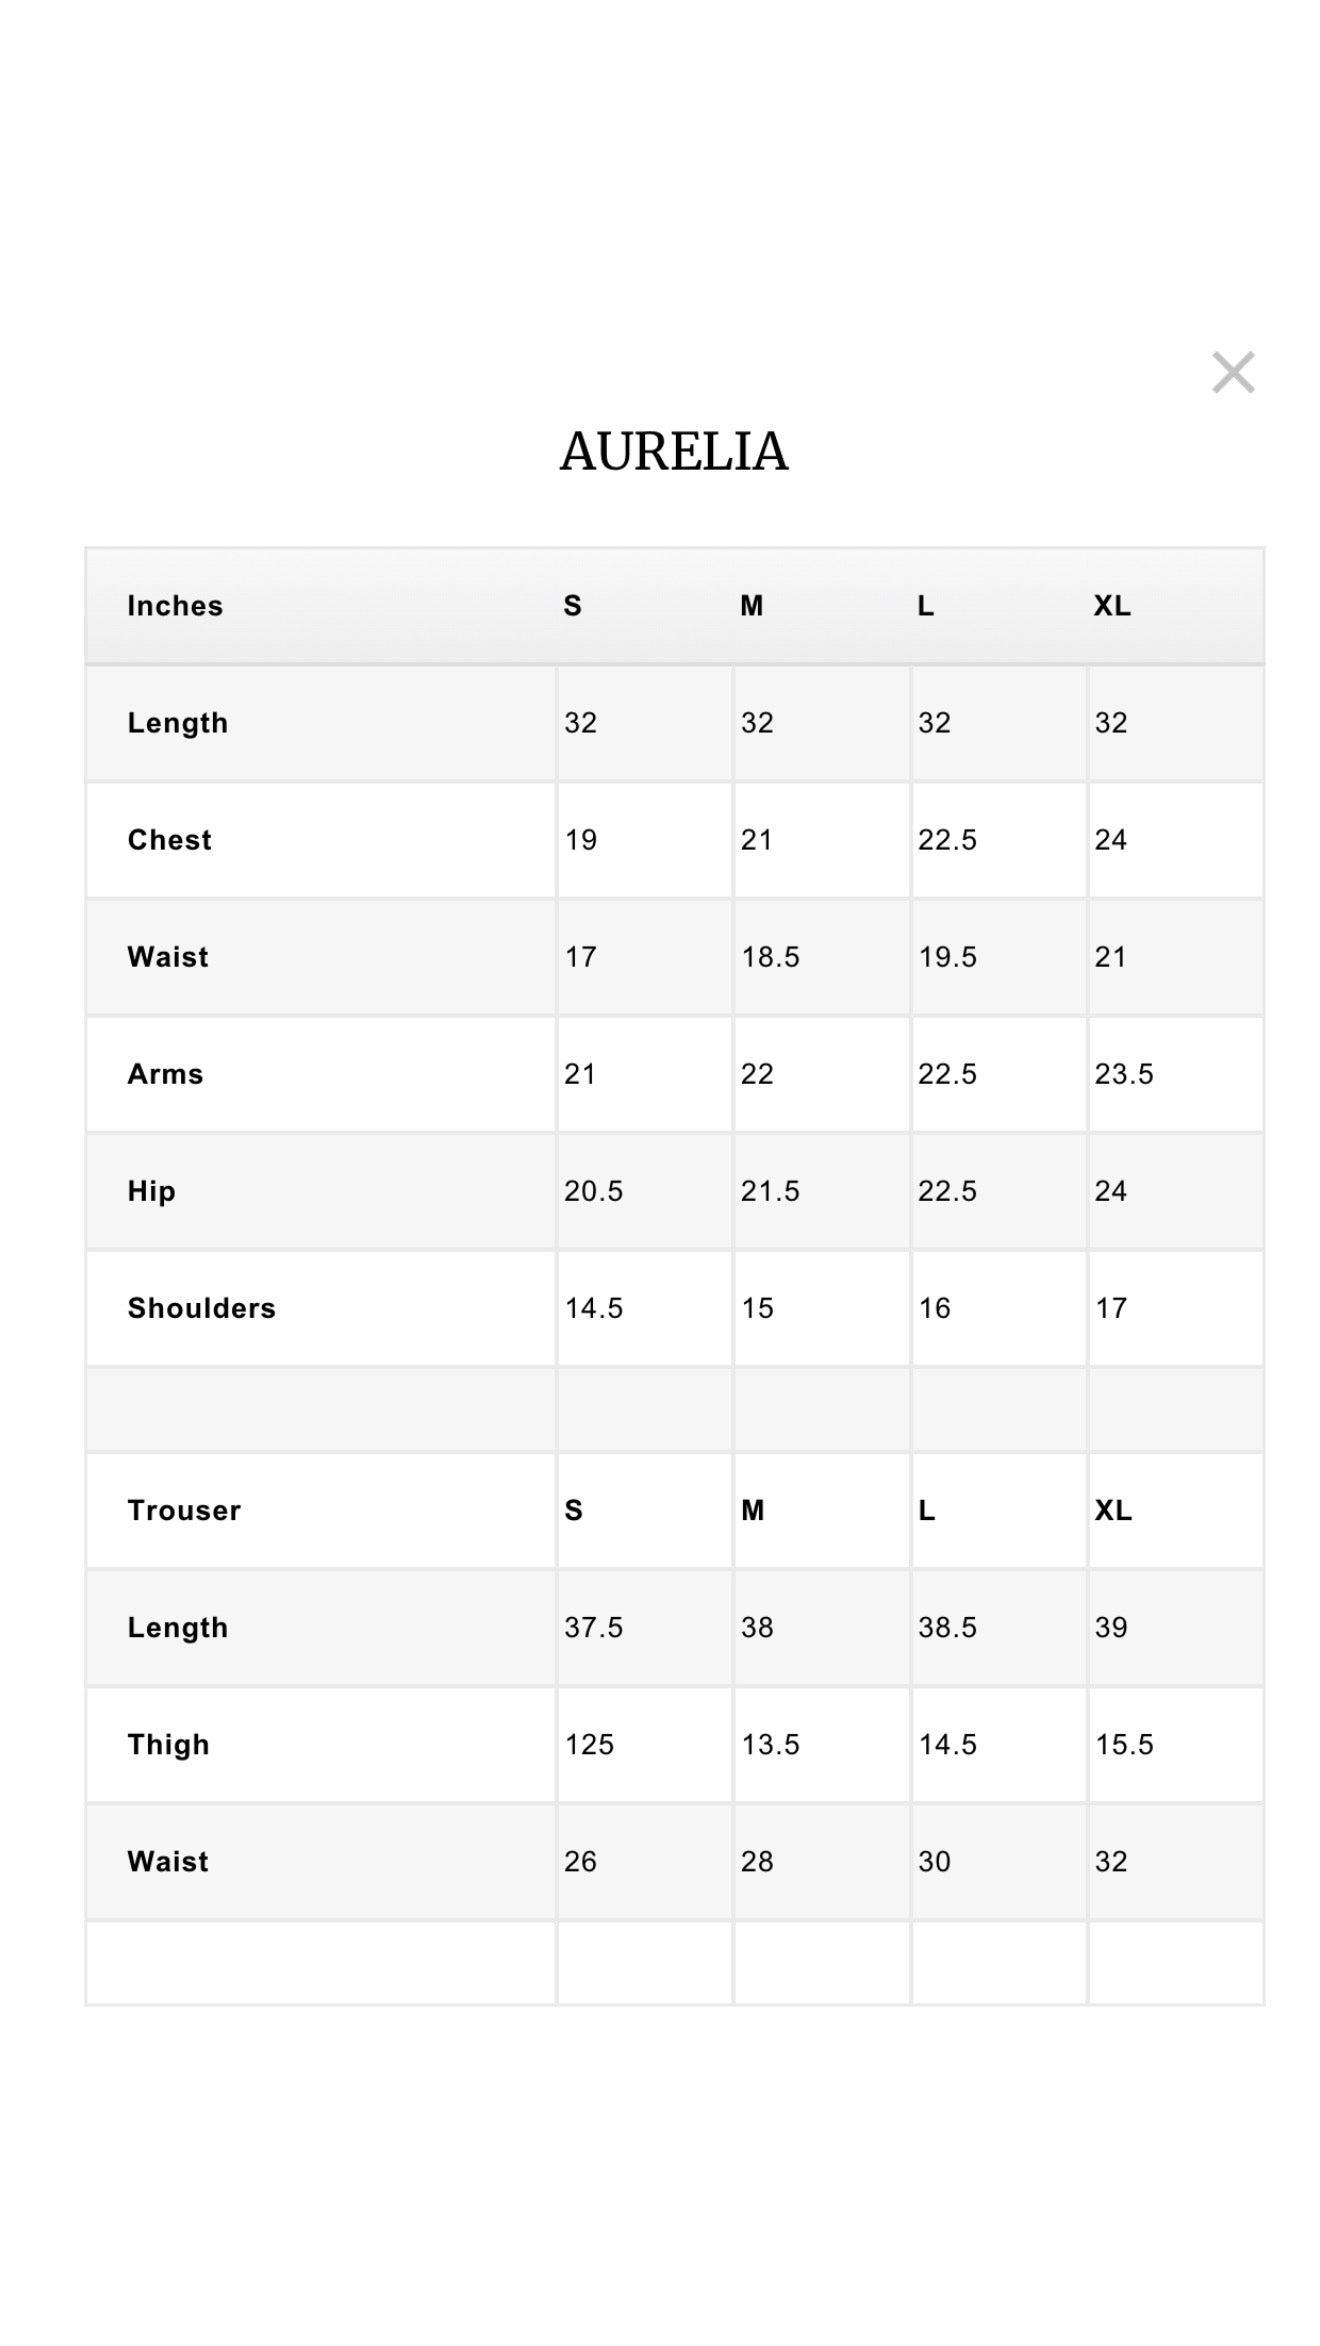
Task: Select the Arms row label
Action: click(166, 1074)
